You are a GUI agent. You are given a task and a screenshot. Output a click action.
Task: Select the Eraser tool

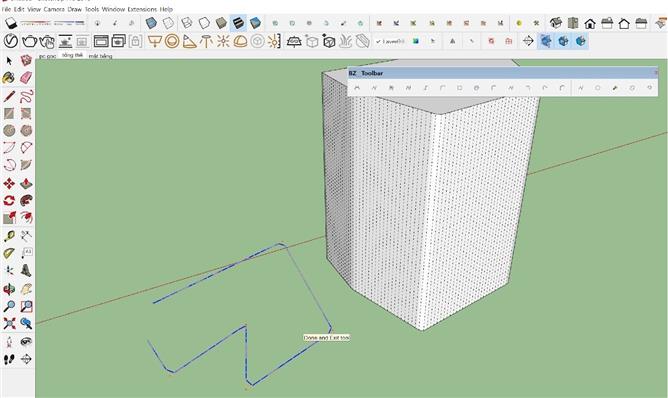[26, 78]
